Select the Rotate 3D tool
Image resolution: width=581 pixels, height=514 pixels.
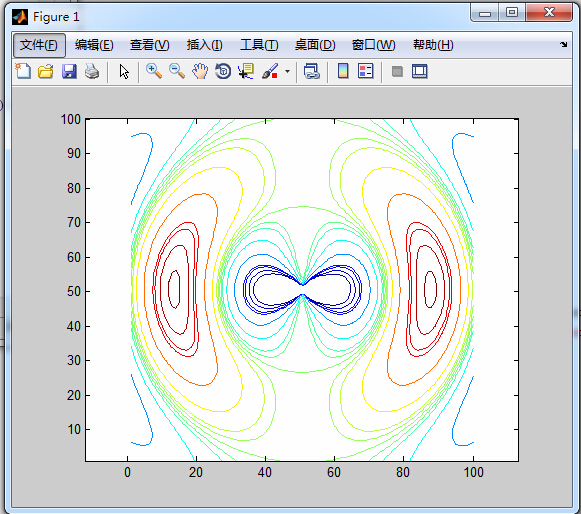223,71
